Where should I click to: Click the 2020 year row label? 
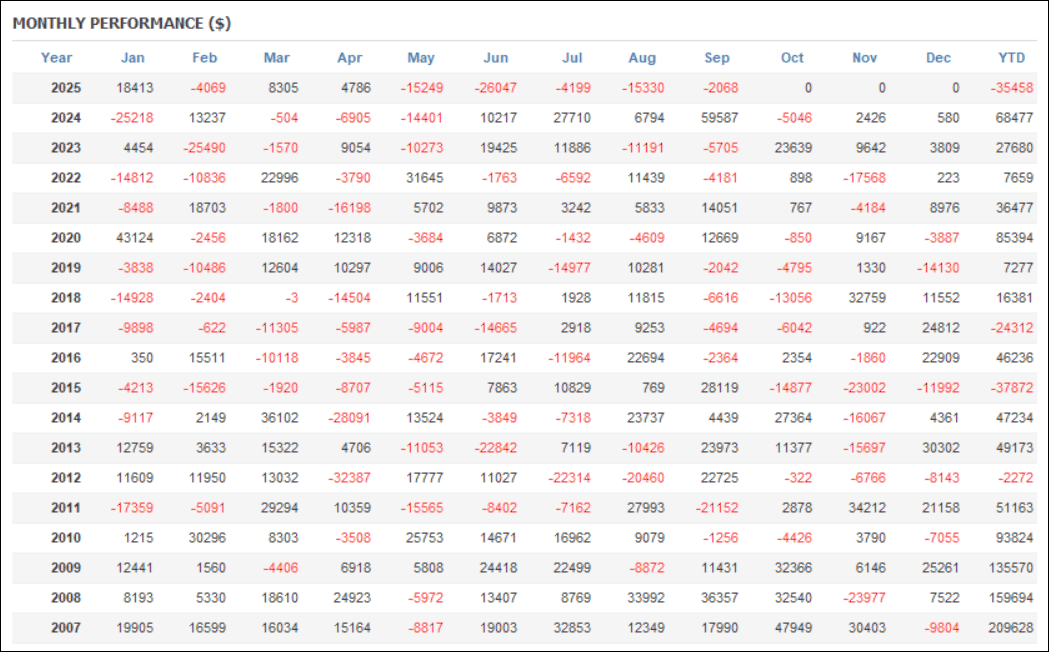click(x=66, y=238)
